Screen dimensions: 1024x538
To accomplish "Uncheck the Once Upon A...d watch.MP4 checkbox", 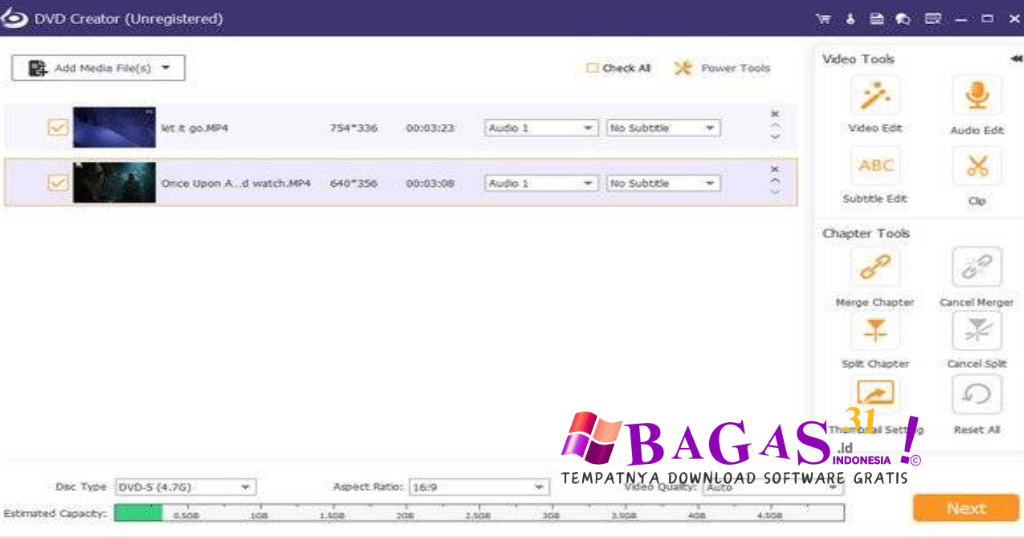I will 57,183.
